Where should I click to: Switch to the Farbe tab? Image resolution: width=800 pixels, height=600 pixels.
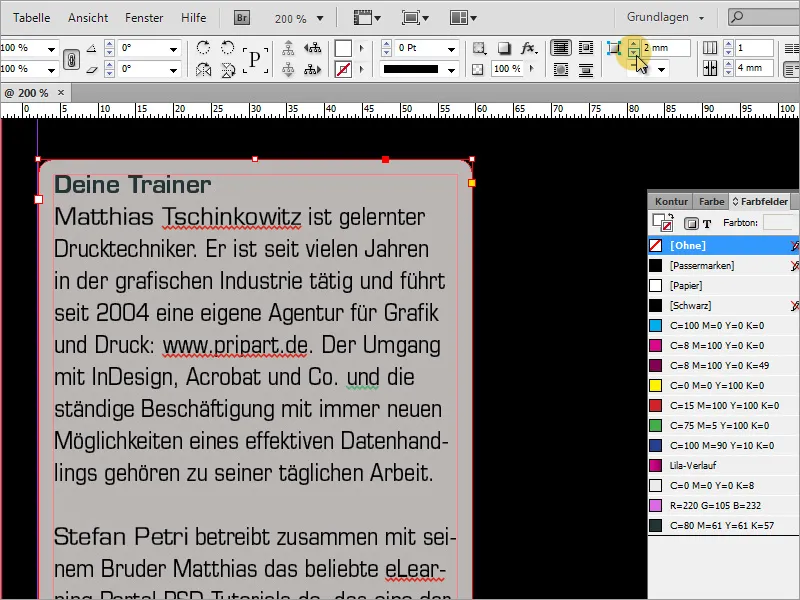pos(711,202)
